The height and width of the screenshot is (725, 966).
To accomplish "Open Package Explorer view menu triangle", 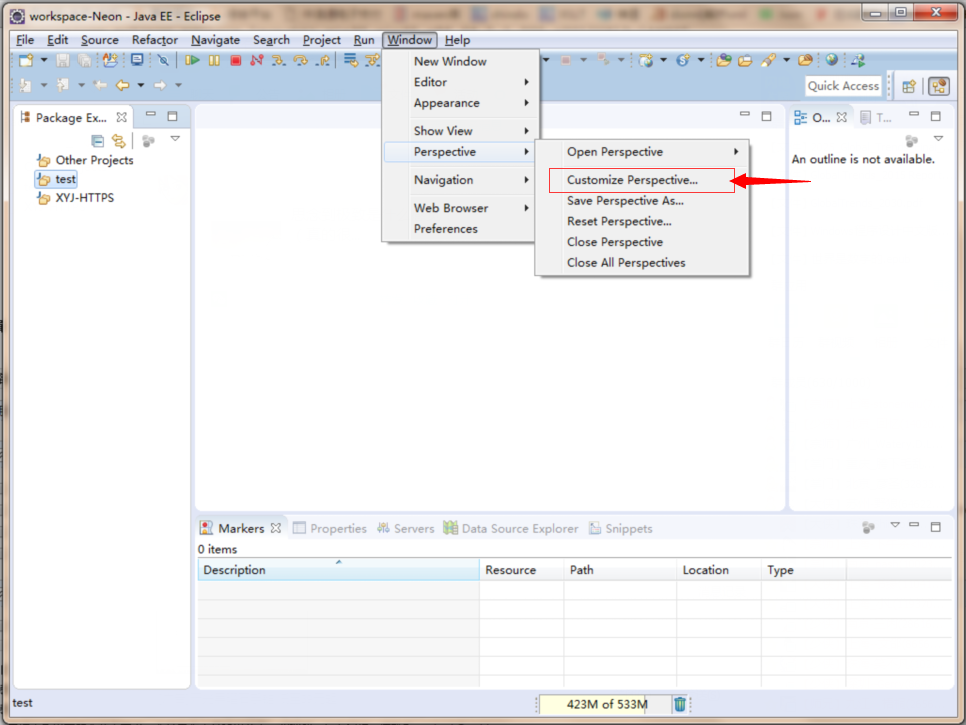I will 175,139.
